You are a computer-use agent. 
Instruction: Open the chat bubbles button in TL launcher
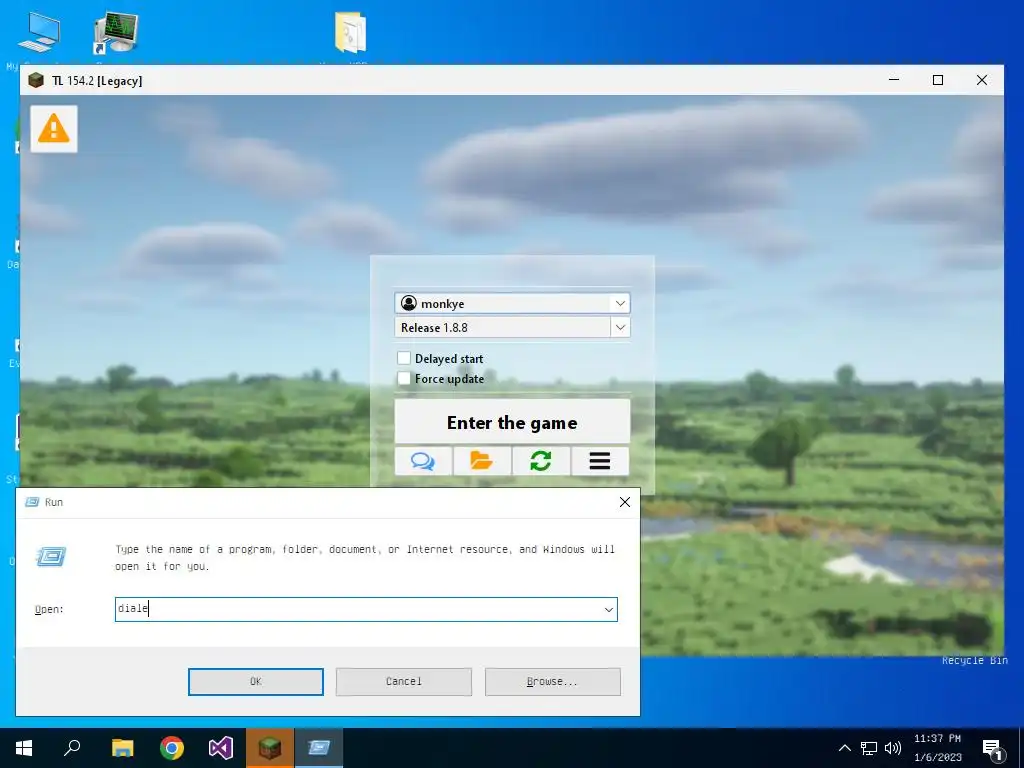[423, 461]
